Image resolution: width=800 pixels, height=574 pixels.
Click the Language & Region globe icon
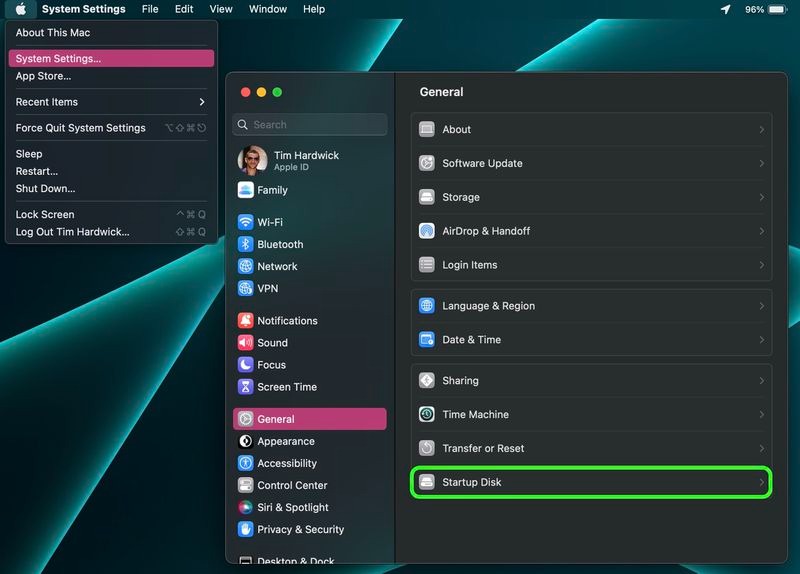pos(427,306)
